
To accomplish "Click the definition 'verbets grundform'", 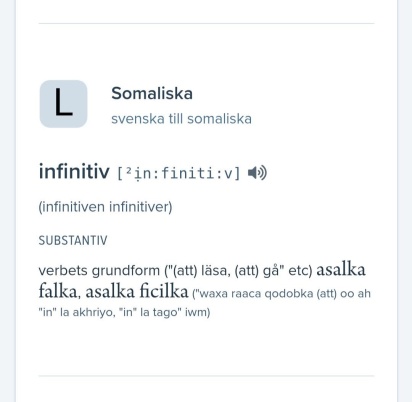I will point(99,270).
